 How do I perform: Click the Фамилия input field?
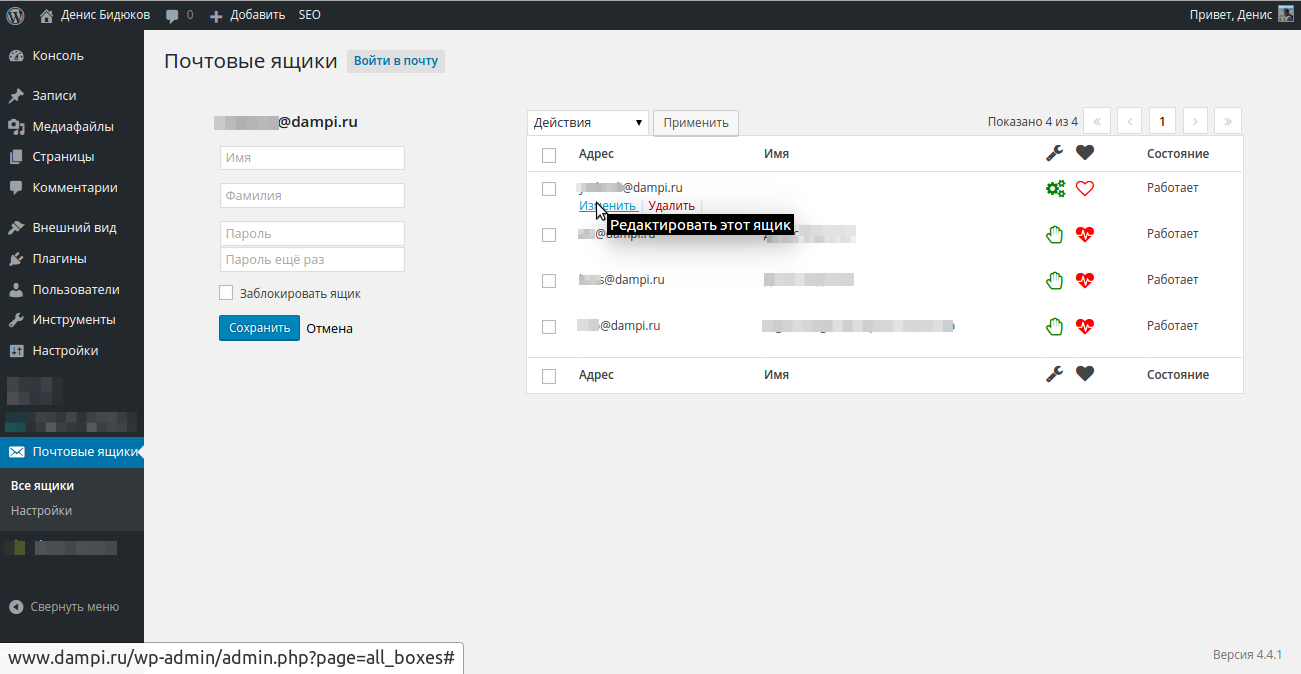tap(312, 196)
